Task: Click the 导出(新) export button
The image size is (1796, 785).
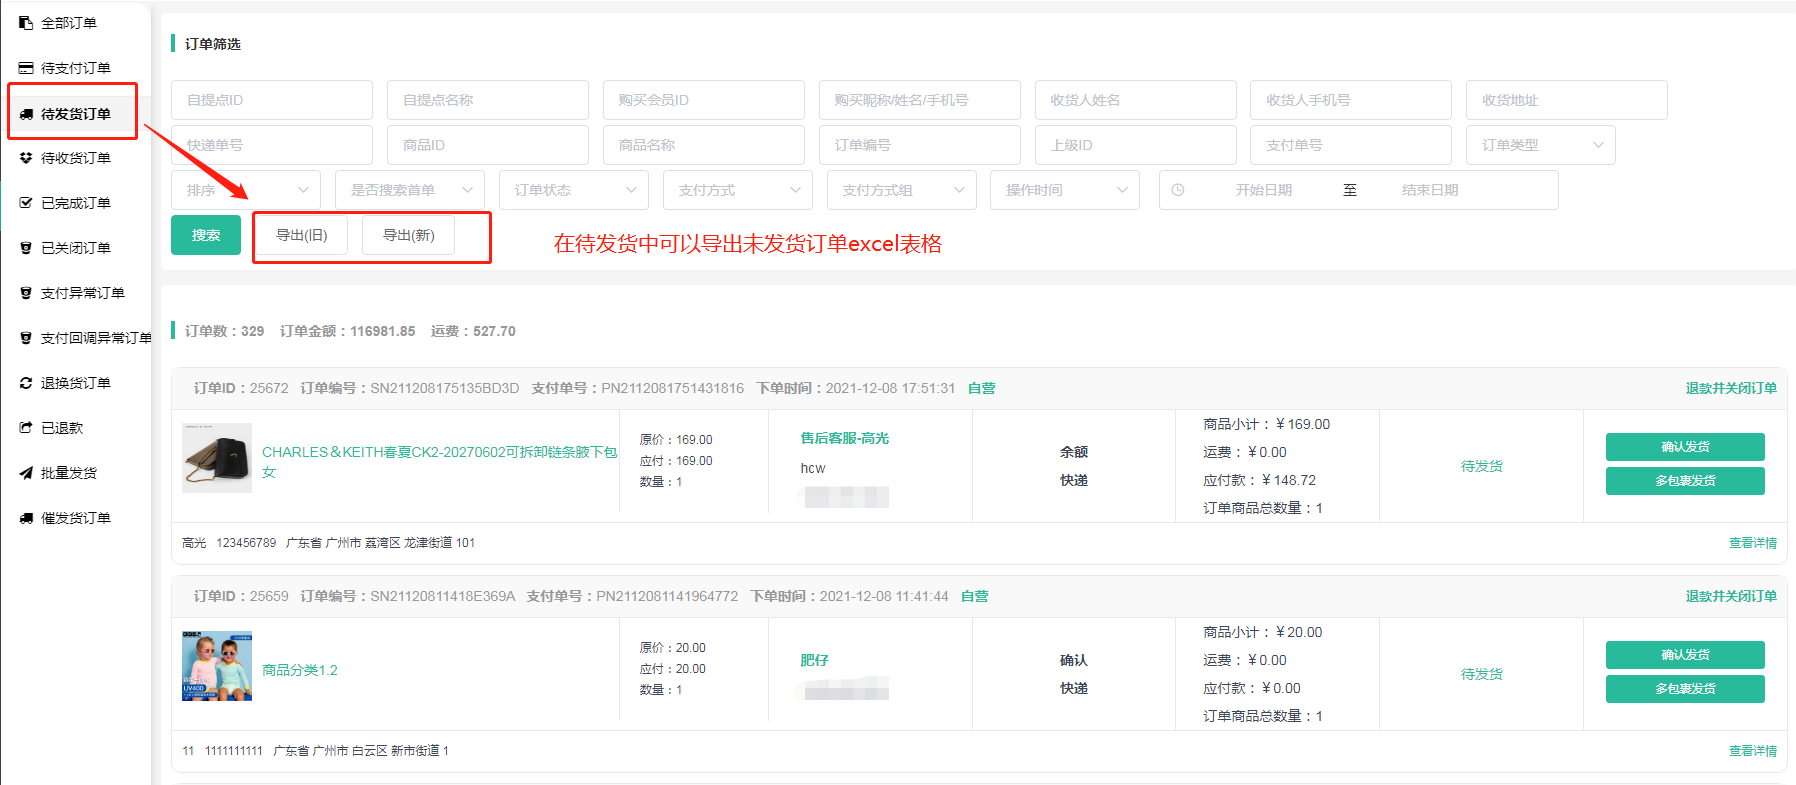Action: 408,235
